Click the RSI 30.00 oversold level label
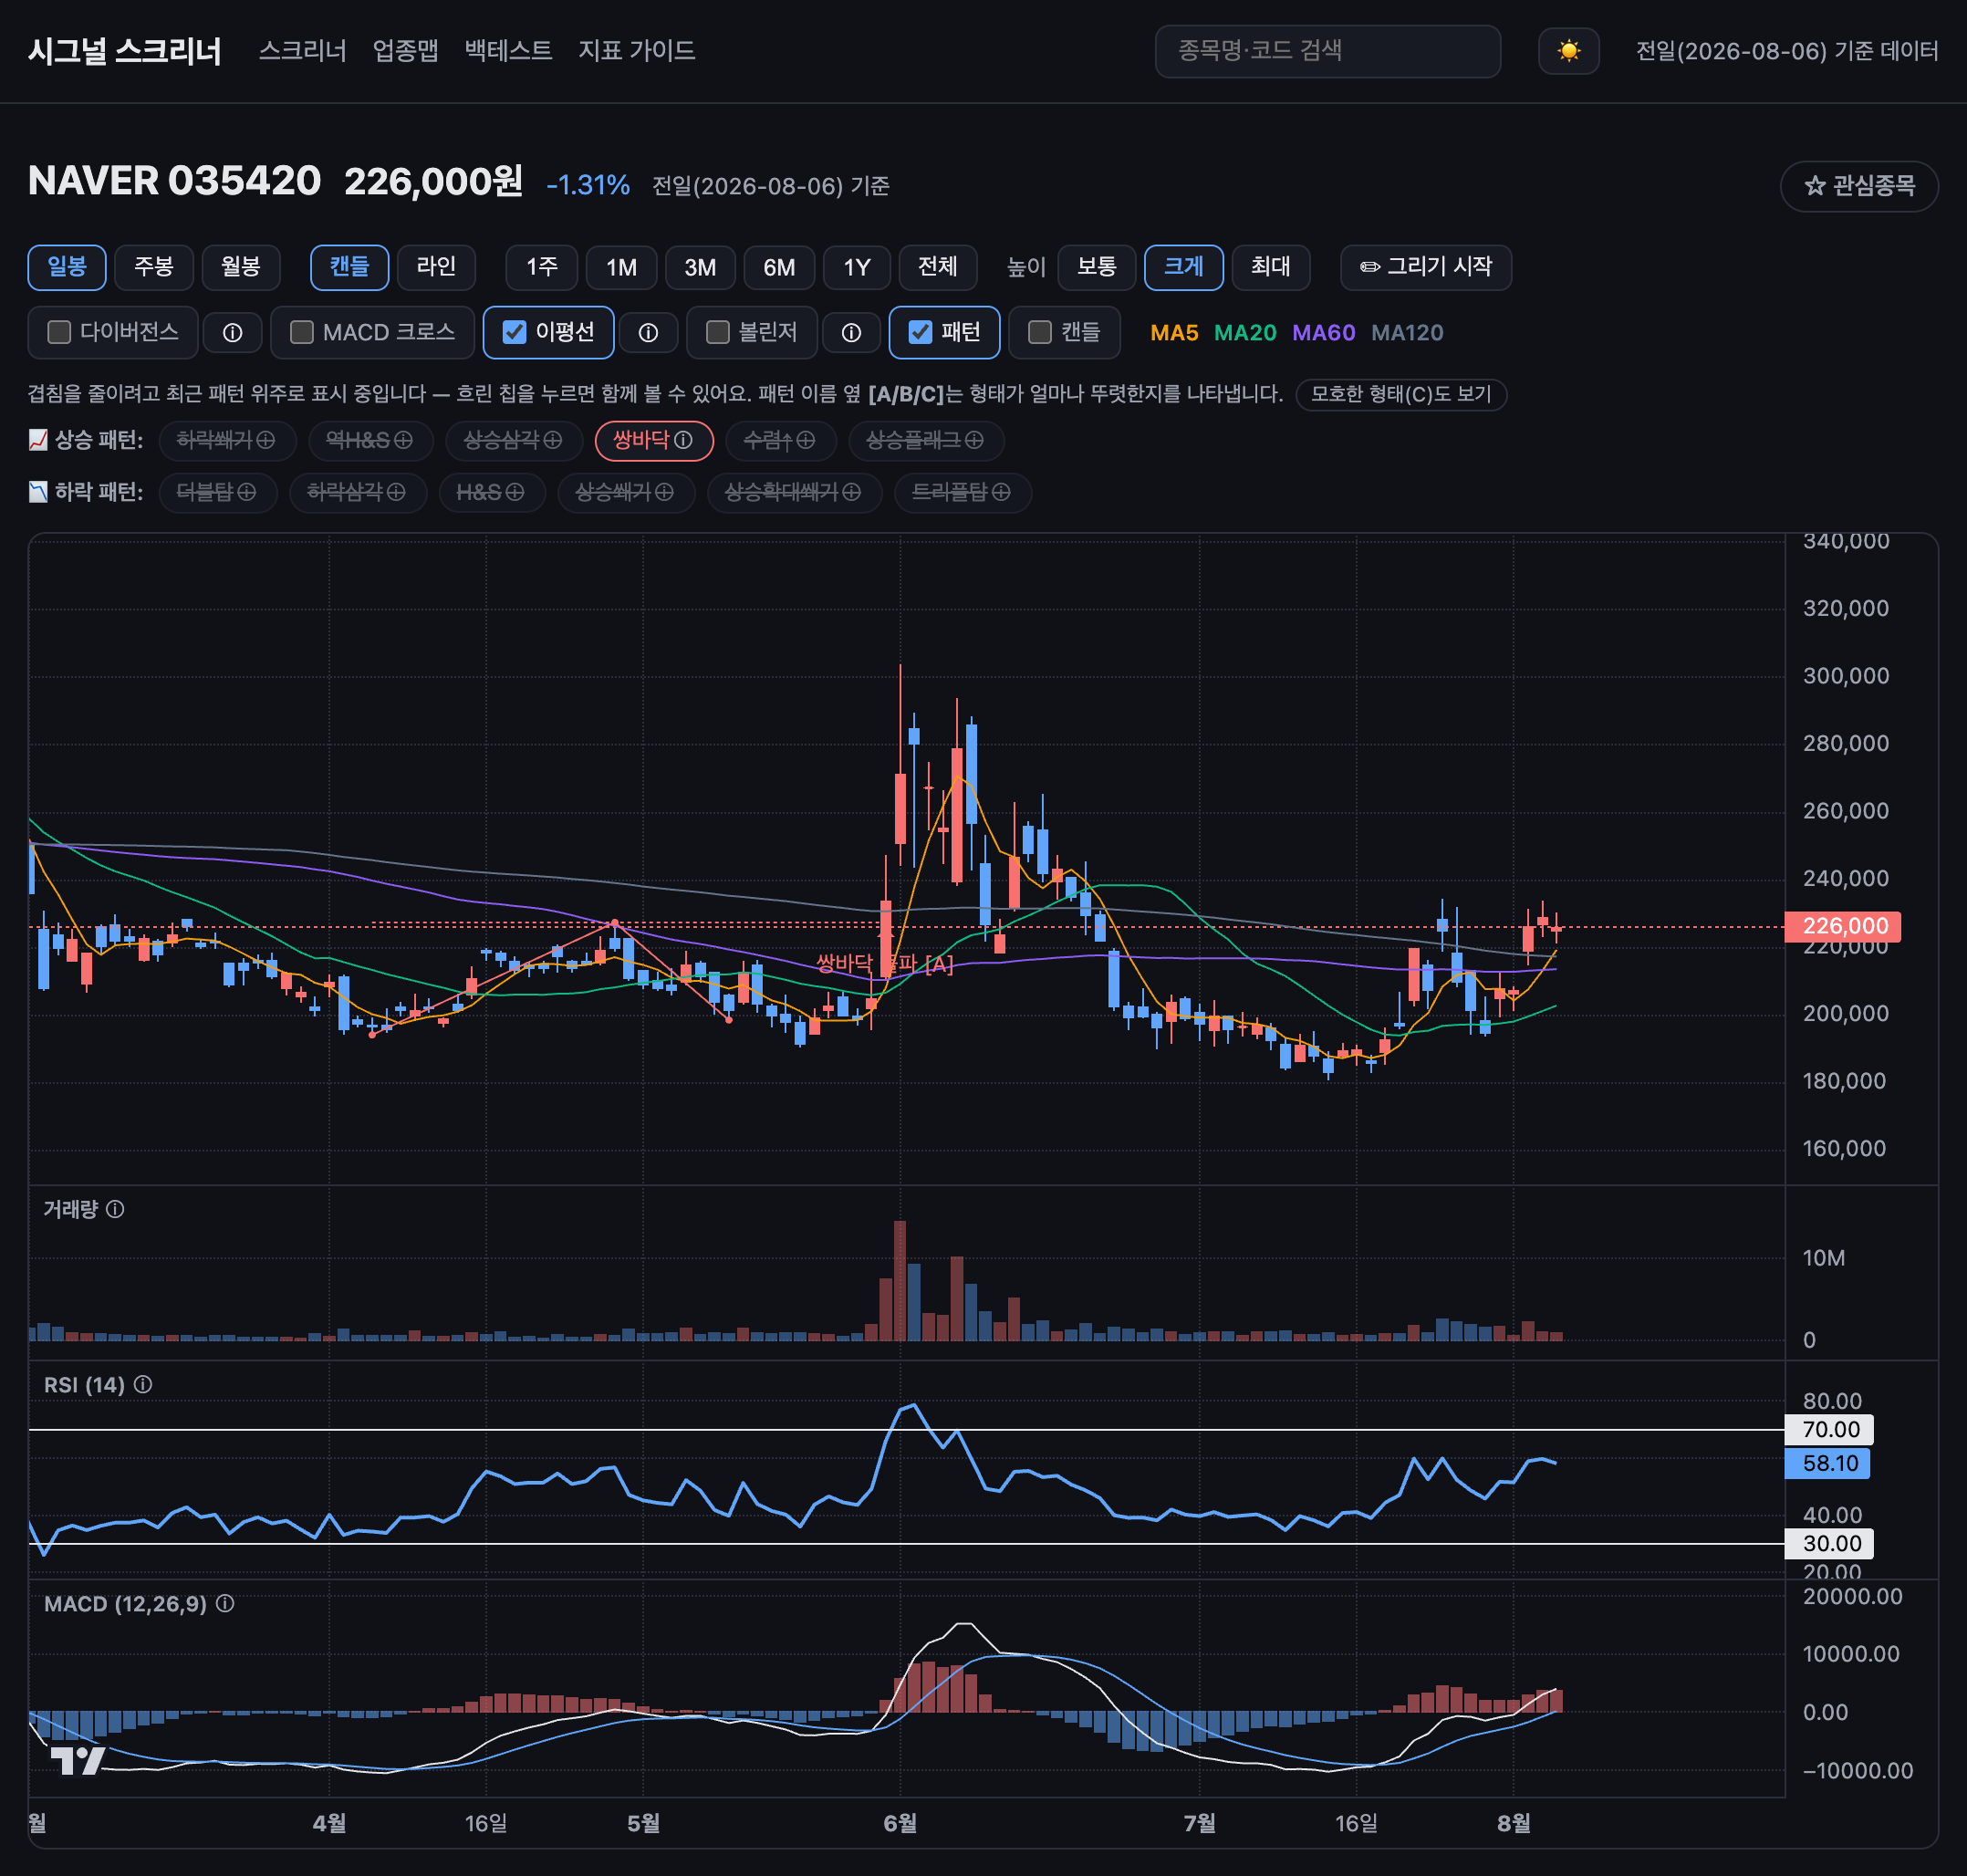 tap(1829, 1543)
